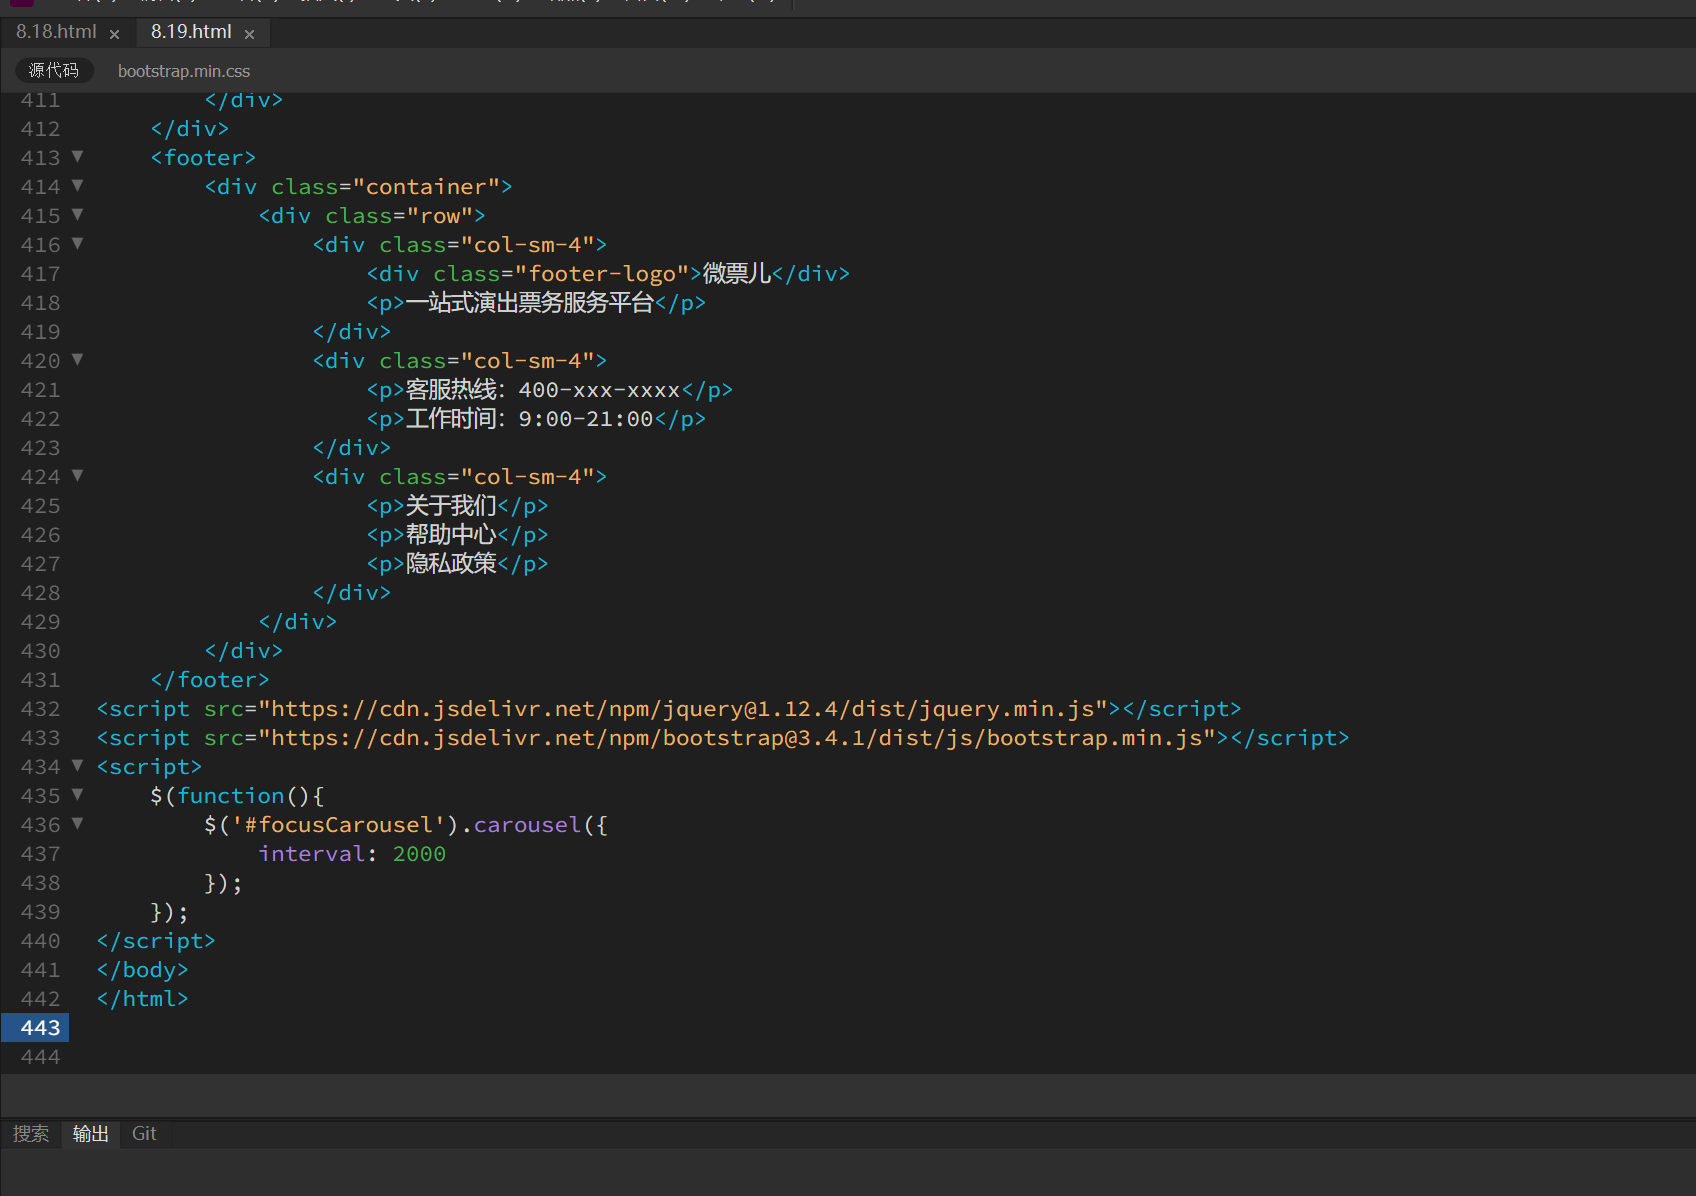Viewport: 1696px width, 1196px height.
Task: Collapse the col-sm-4 div on line 420
Action: (x=77, y=360)
